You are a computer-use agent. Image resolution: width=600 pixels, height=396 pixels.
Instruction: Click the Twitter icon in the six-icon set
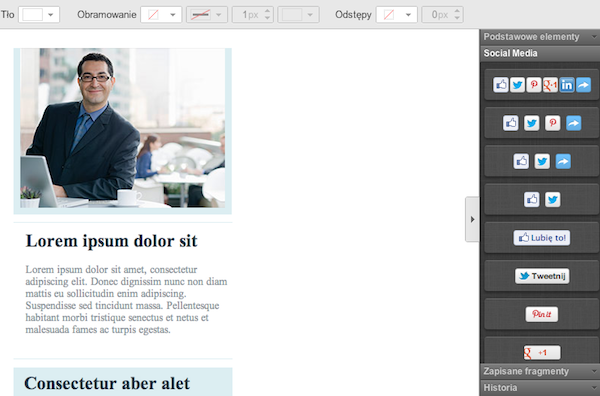point(517,85)
